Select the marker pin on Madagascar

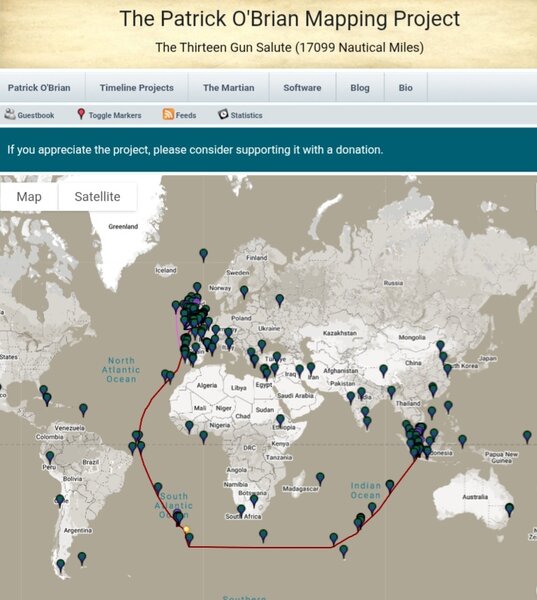click(320, 479)
